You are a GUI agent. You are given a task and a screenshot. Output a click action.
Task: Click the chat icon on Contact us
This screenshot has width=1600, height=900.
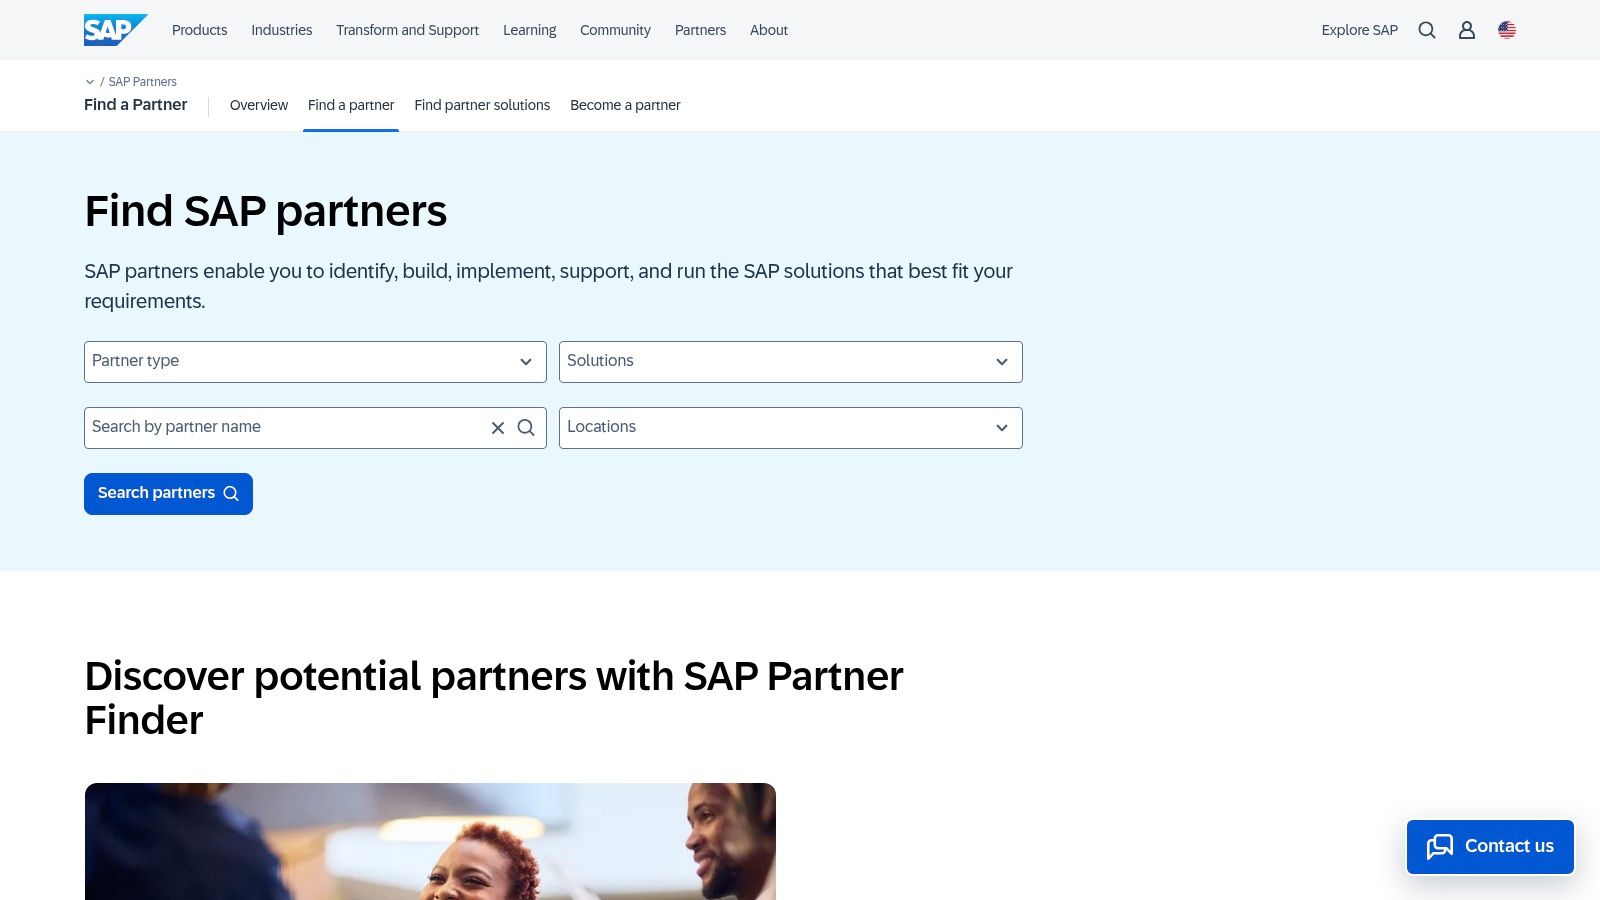[1440, 846]
